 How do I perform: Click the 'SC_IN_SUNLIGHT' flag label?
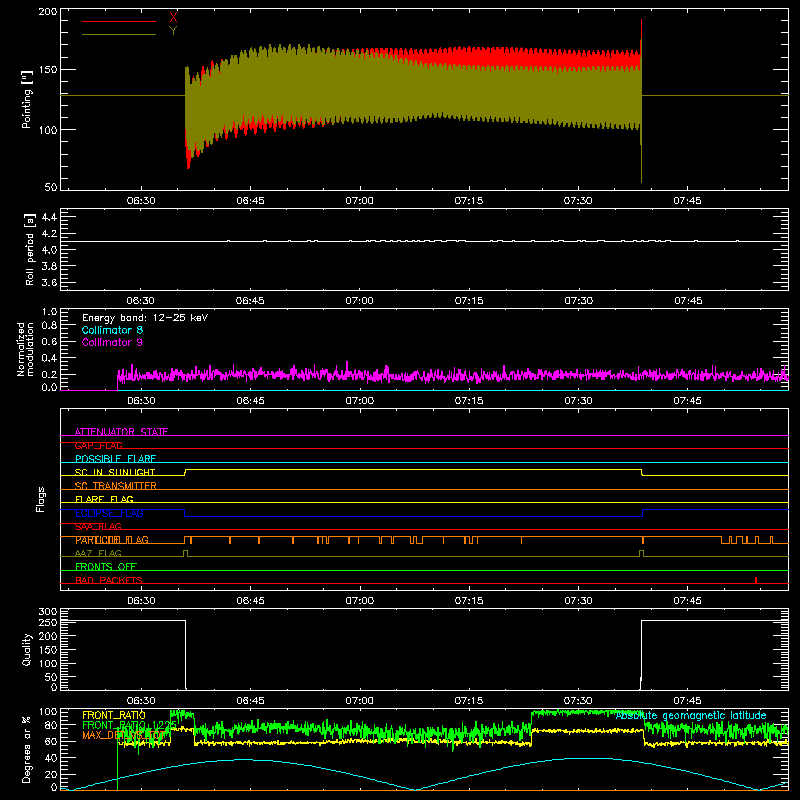(115, 472)
